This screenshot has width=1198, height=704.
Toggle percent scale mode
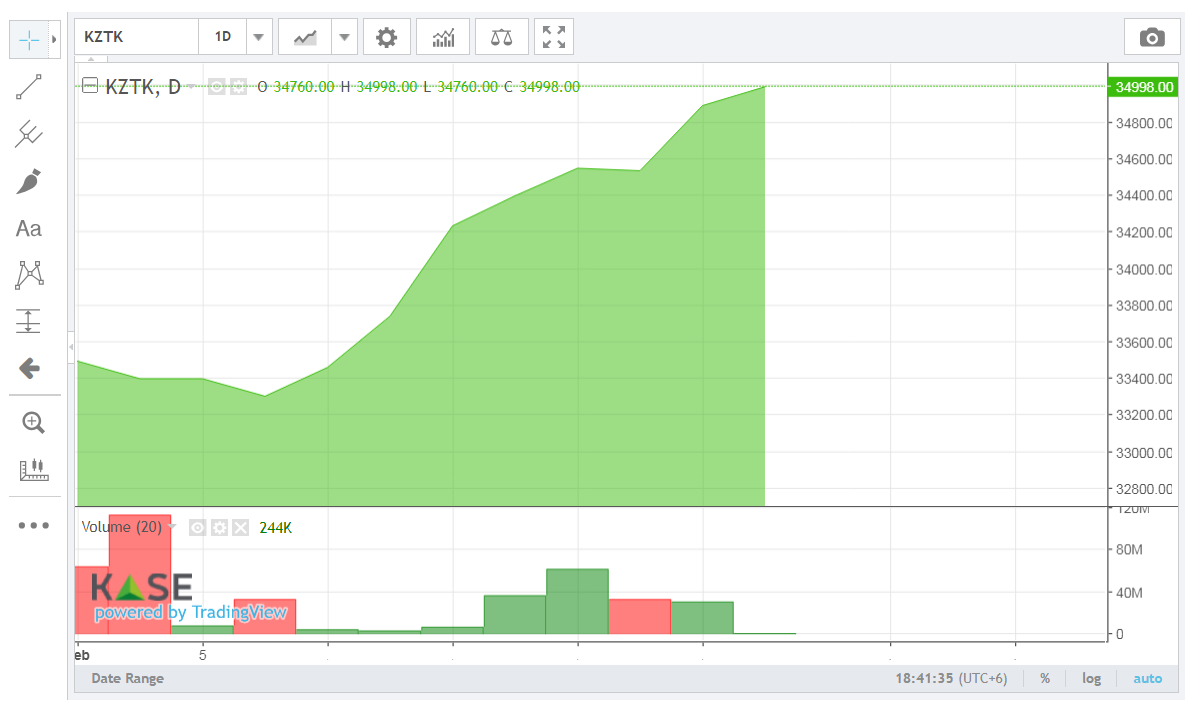1045,678
